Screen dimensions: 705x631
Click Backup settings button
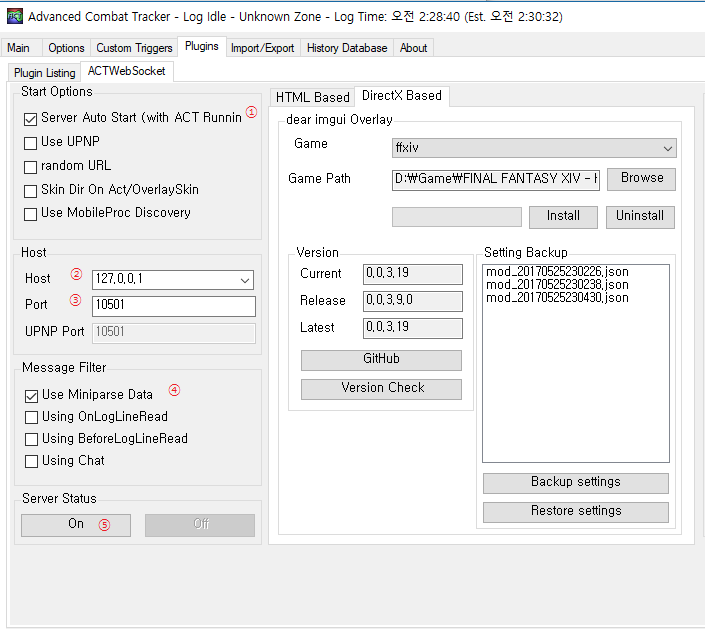576,483
